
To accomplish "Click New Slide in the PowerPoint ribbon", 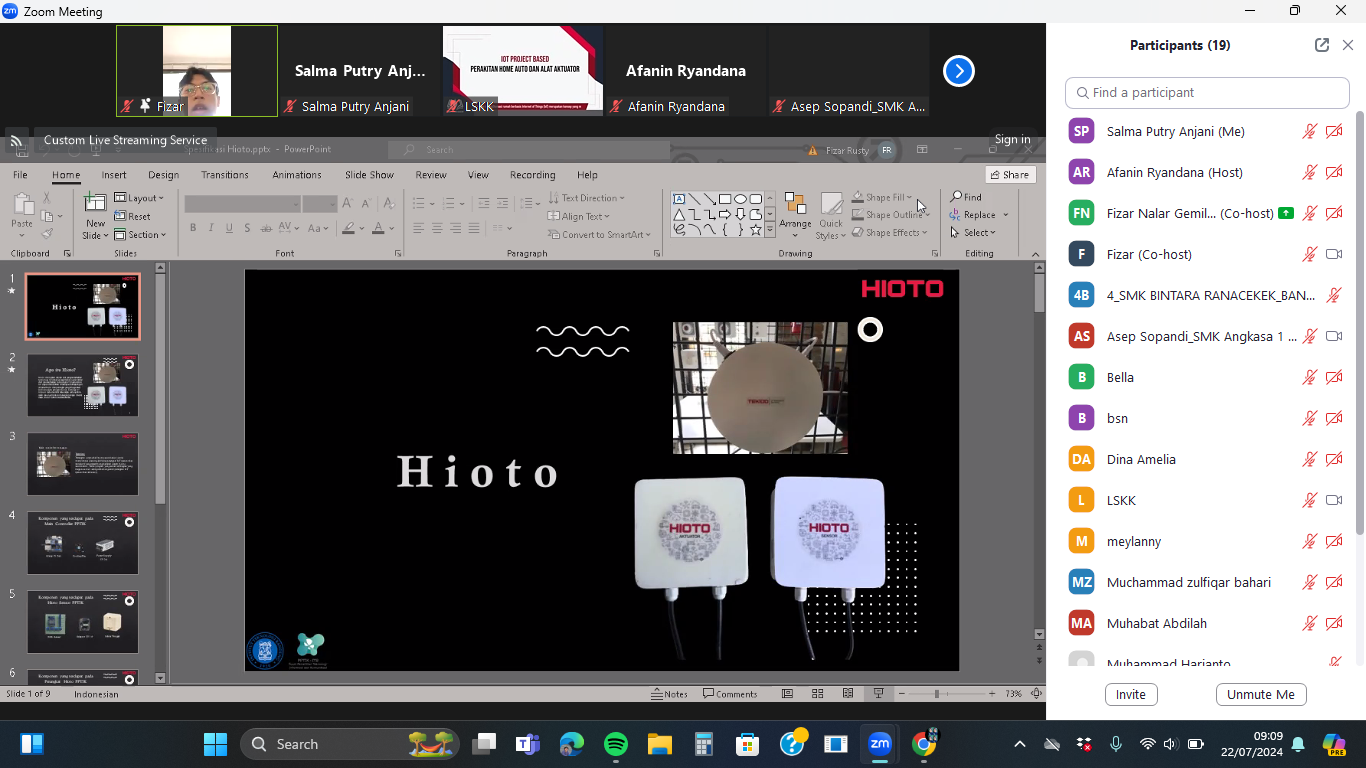I will (x=95, y=216).
